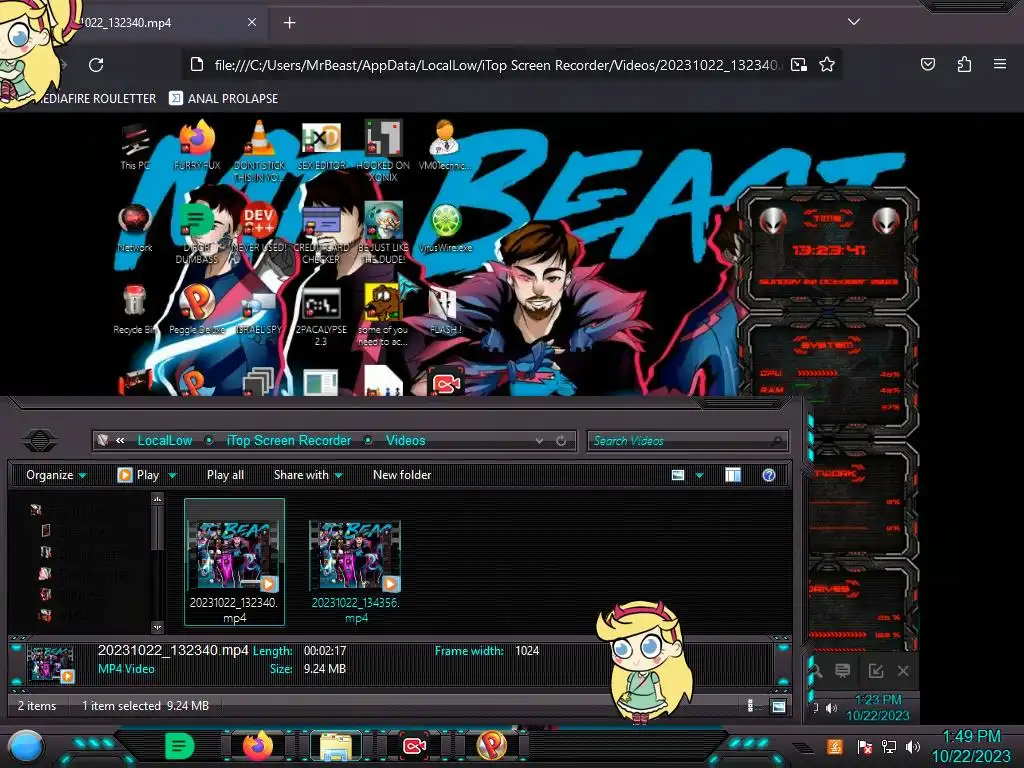The image size is (1024, 768).
Task: Click the system tray volume speaker
Action: [x=913, y=746]
